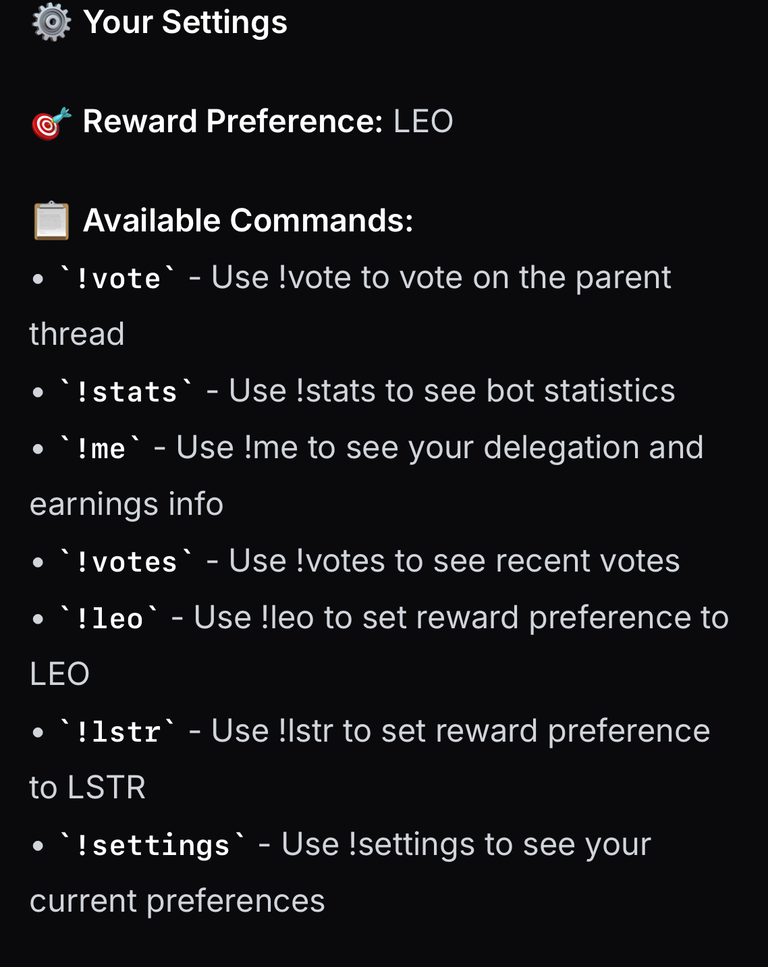Viewport: 768px width, 967px height.
Task: Click the !vote command code text
Action: pyautogui.click(x=117, y=278)
